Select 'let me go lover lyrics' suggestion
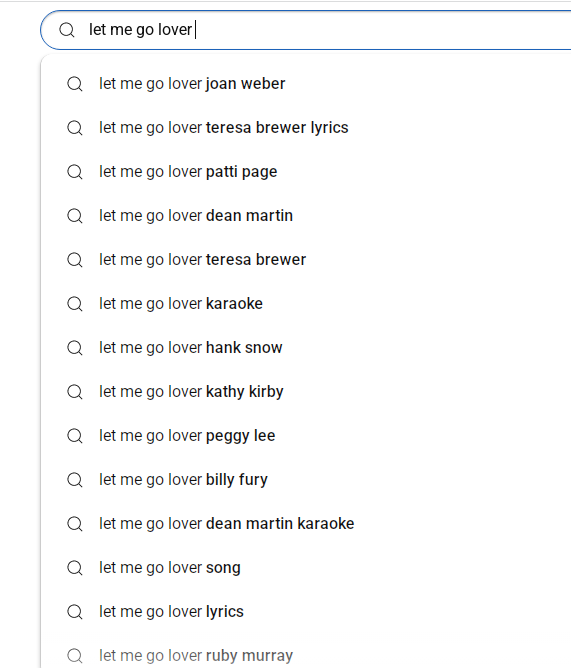The width and height of the screenshot is (571, 668). [306, 612]
